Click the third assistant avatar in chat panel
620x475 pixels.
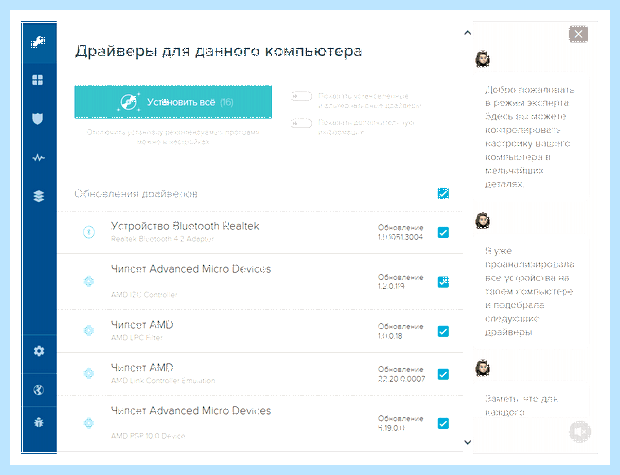[483, 368]
